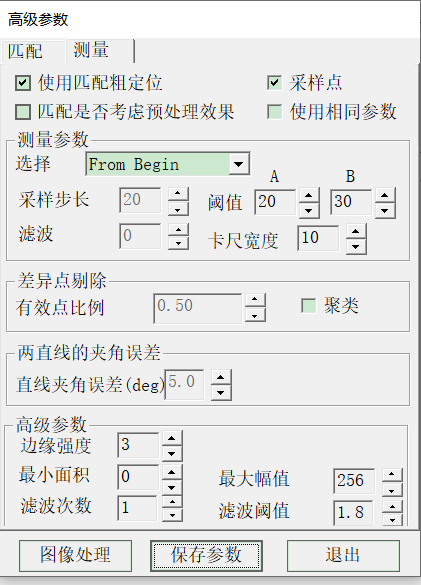Increase 卡尺宽度 with the up arrow
Viewport: 421px width, 585px height.
[x=356, y=232]
